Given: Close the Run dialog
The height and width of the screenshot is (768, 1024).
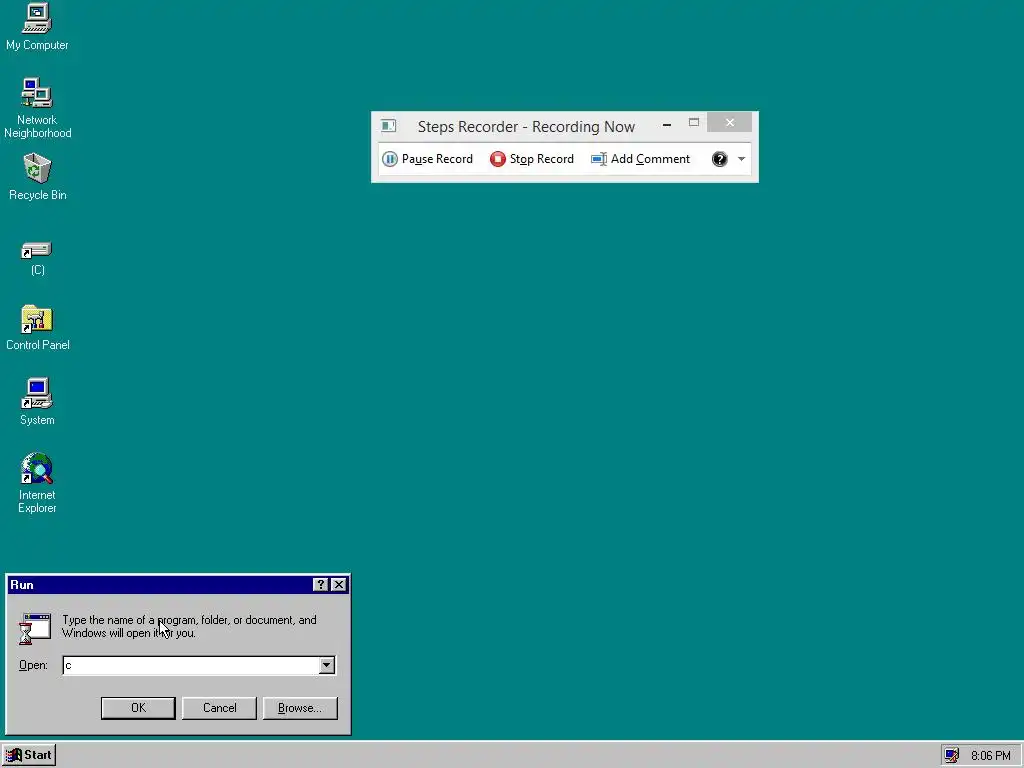Looking at the screenshot, I should [338, 584].
